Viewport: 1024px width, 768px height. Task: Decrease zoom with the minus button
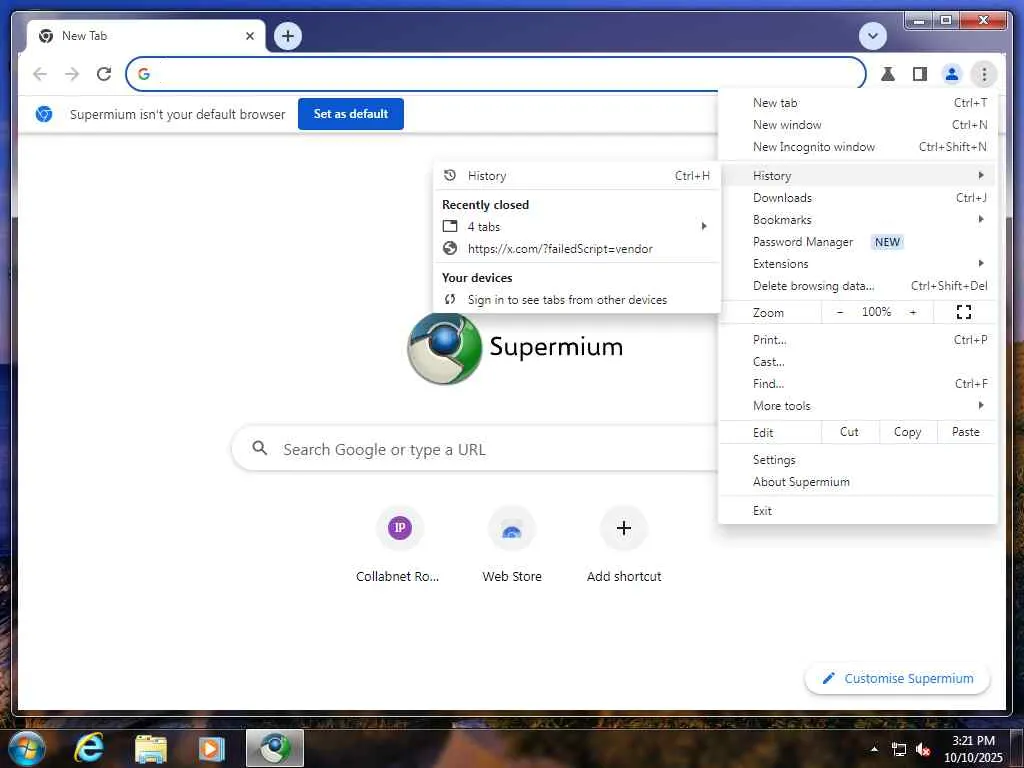coord(840,312)
